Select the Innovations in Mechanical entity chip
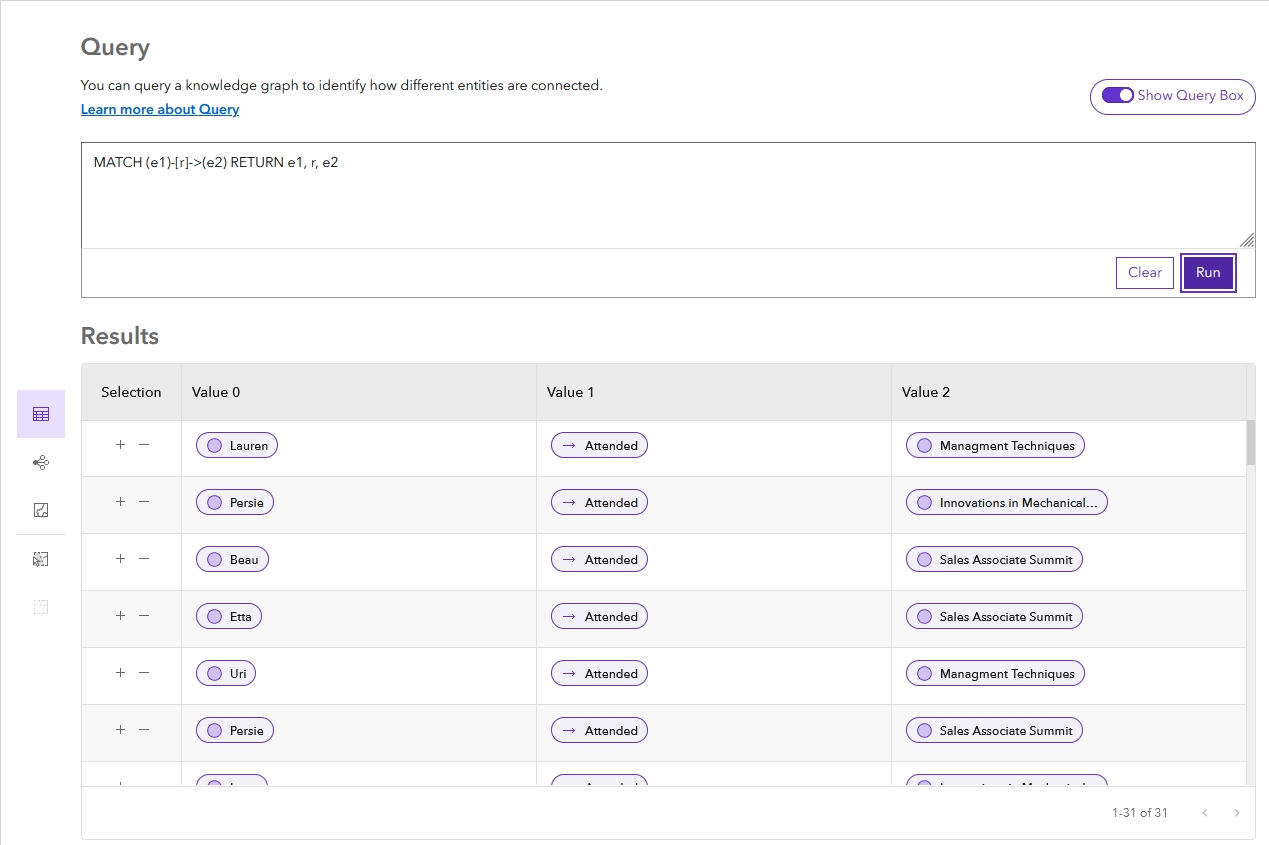Image resolution: width=1269 pixels, height=845 pixels. tap(1006, 503)
